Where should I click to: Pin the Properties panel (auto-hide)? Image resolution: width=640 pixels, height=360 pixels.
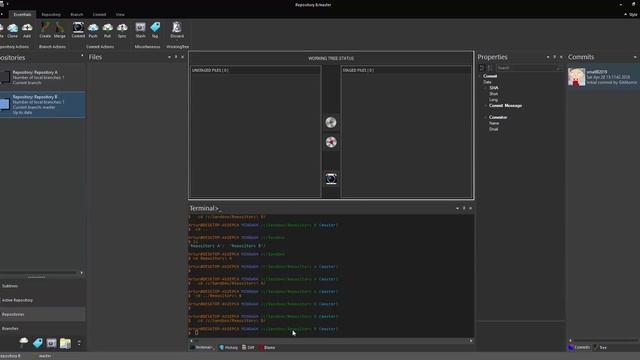555,57
